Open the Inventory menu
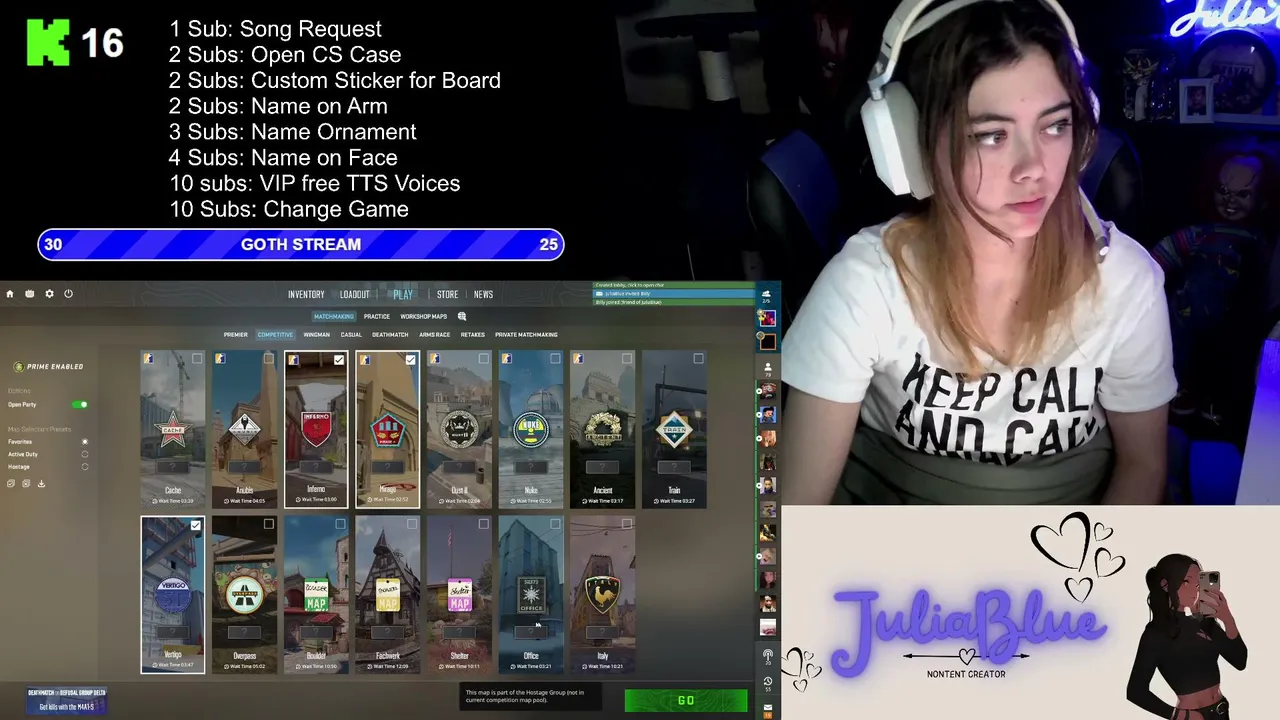Screen dimensions: 1280x720 (306, 295)
